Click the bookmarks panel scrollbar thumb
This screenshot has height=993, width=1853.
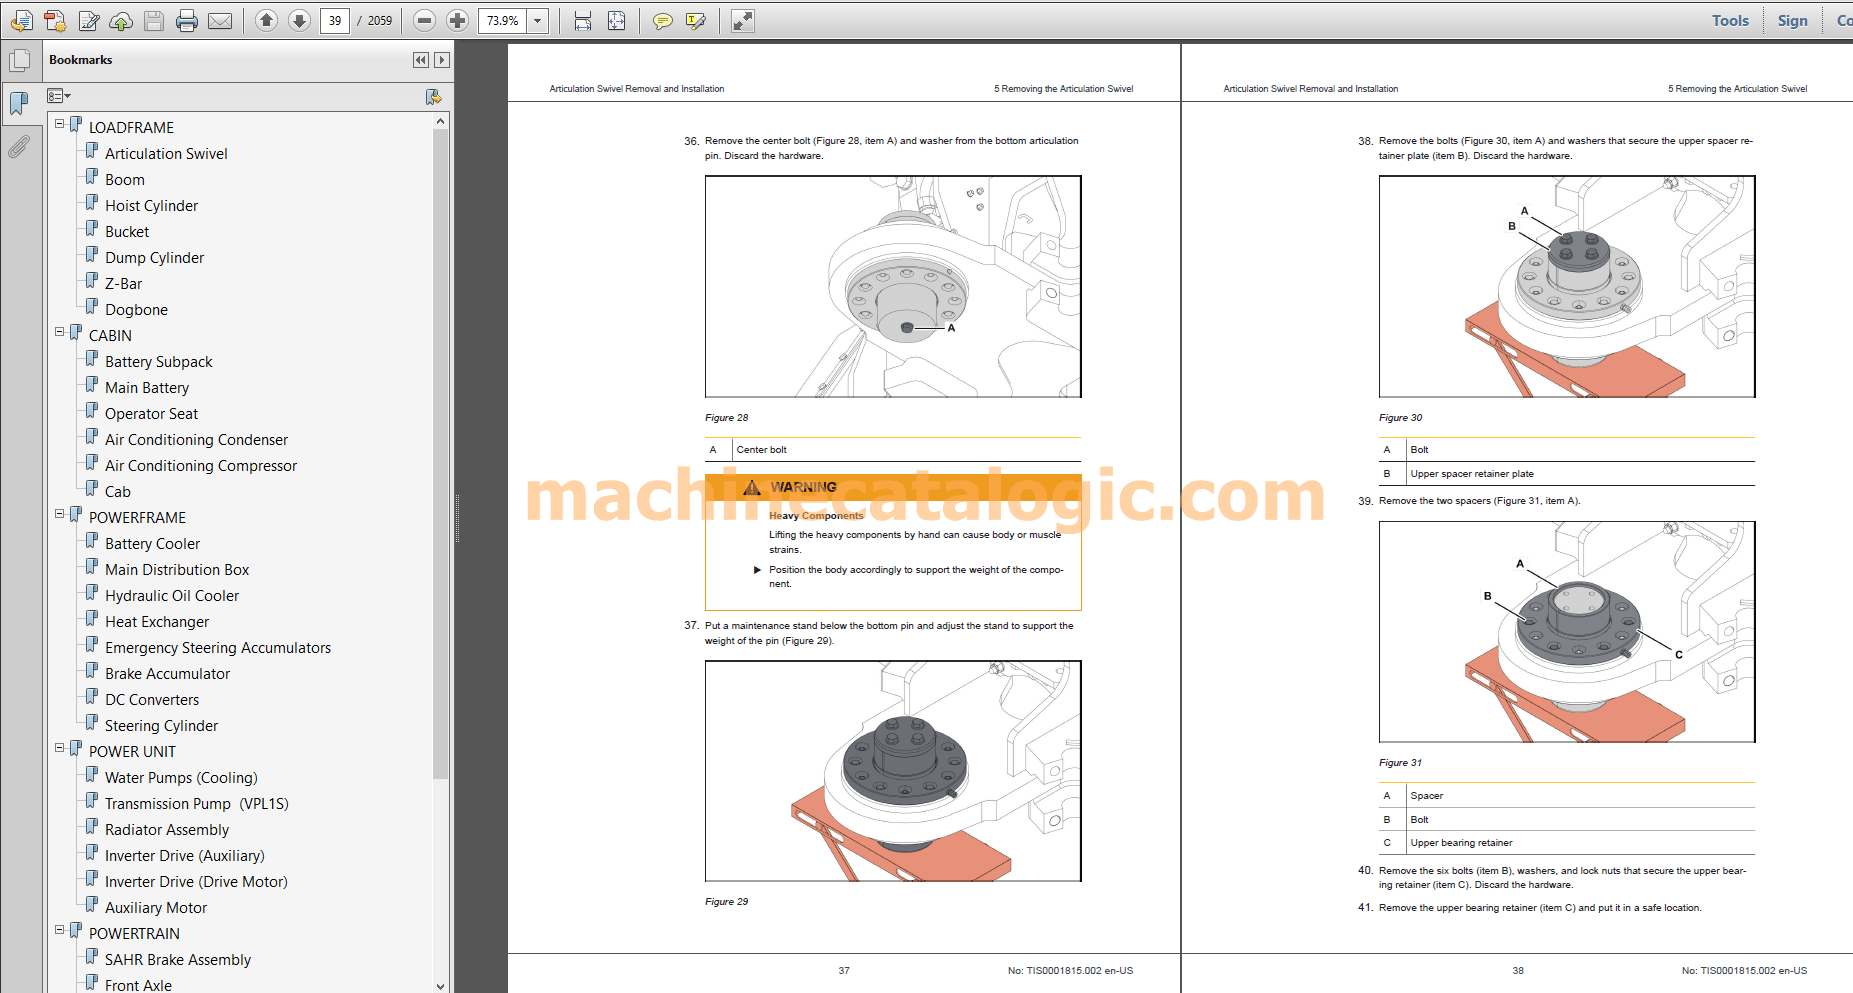pyautogui.click(x=441, y=453)
